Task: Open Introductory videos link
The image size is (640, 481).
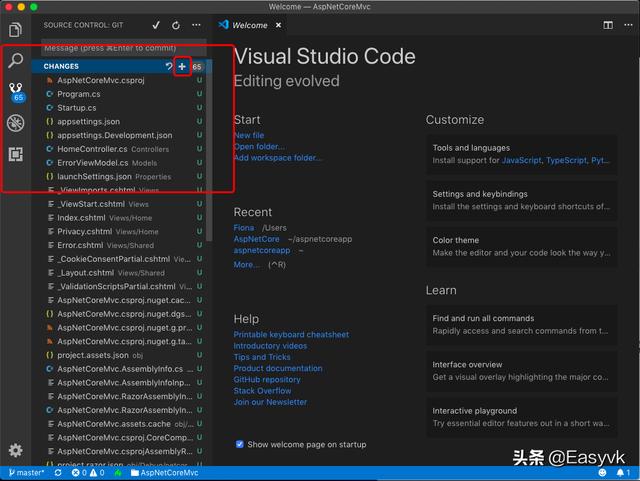Action: [x=270, y=346]
